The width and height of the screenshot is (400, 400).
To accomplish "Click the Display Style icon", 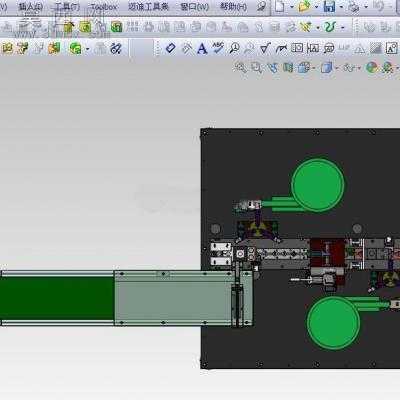I will click(327, 68).
